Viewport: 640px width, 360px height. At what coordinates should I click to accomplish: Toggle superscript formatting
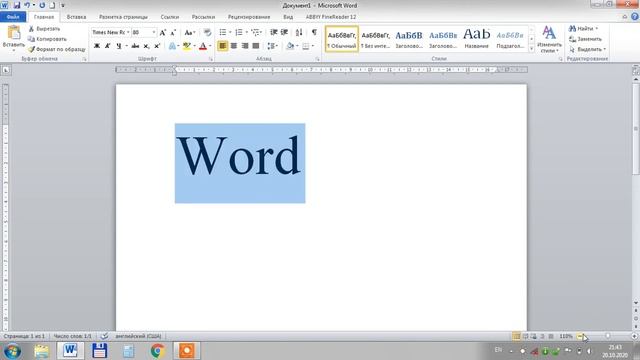click(157, 46)
